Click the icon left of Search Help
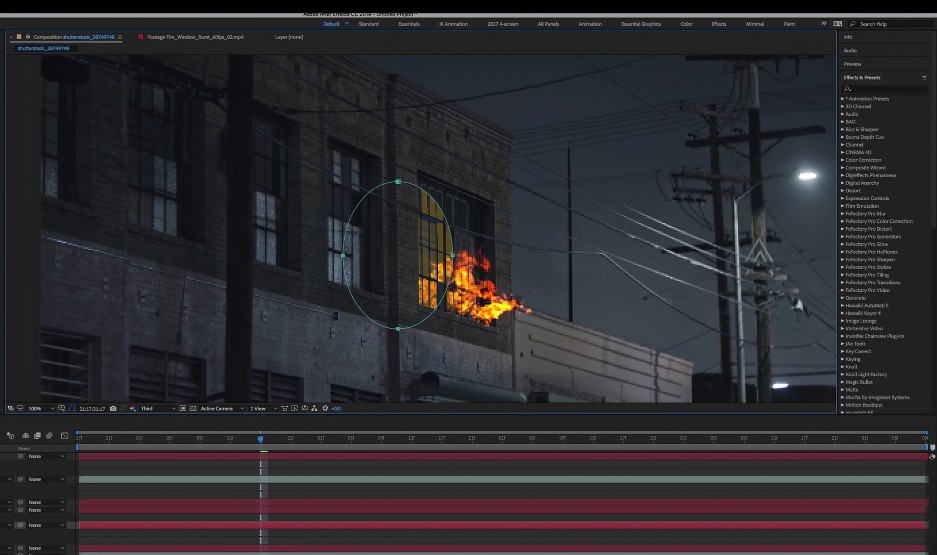The height and width of the screenshot is (555, 937). 838,24
